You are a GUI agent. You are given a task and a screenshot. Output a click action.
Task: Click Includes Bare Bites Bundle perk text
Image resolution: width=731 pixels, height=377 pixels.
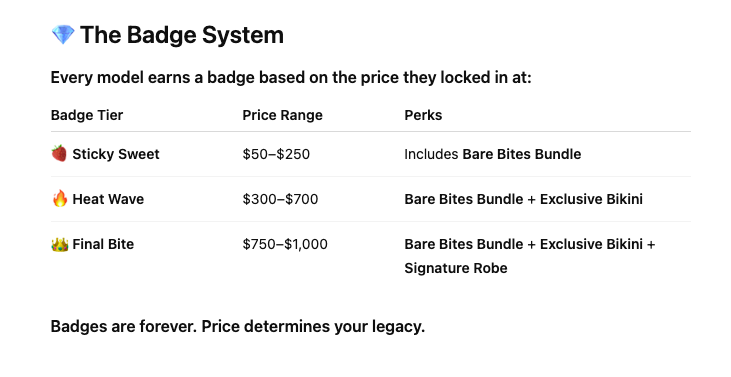pos(493,154)
